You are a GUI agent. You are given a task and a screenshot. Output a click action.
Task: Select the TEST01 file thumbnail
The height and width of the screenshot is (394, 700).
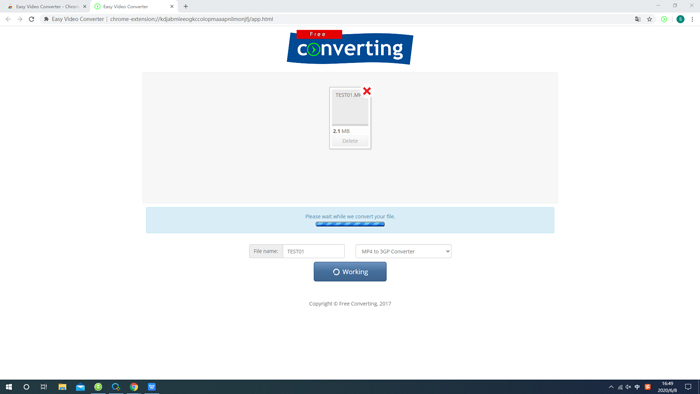point(350,108)
